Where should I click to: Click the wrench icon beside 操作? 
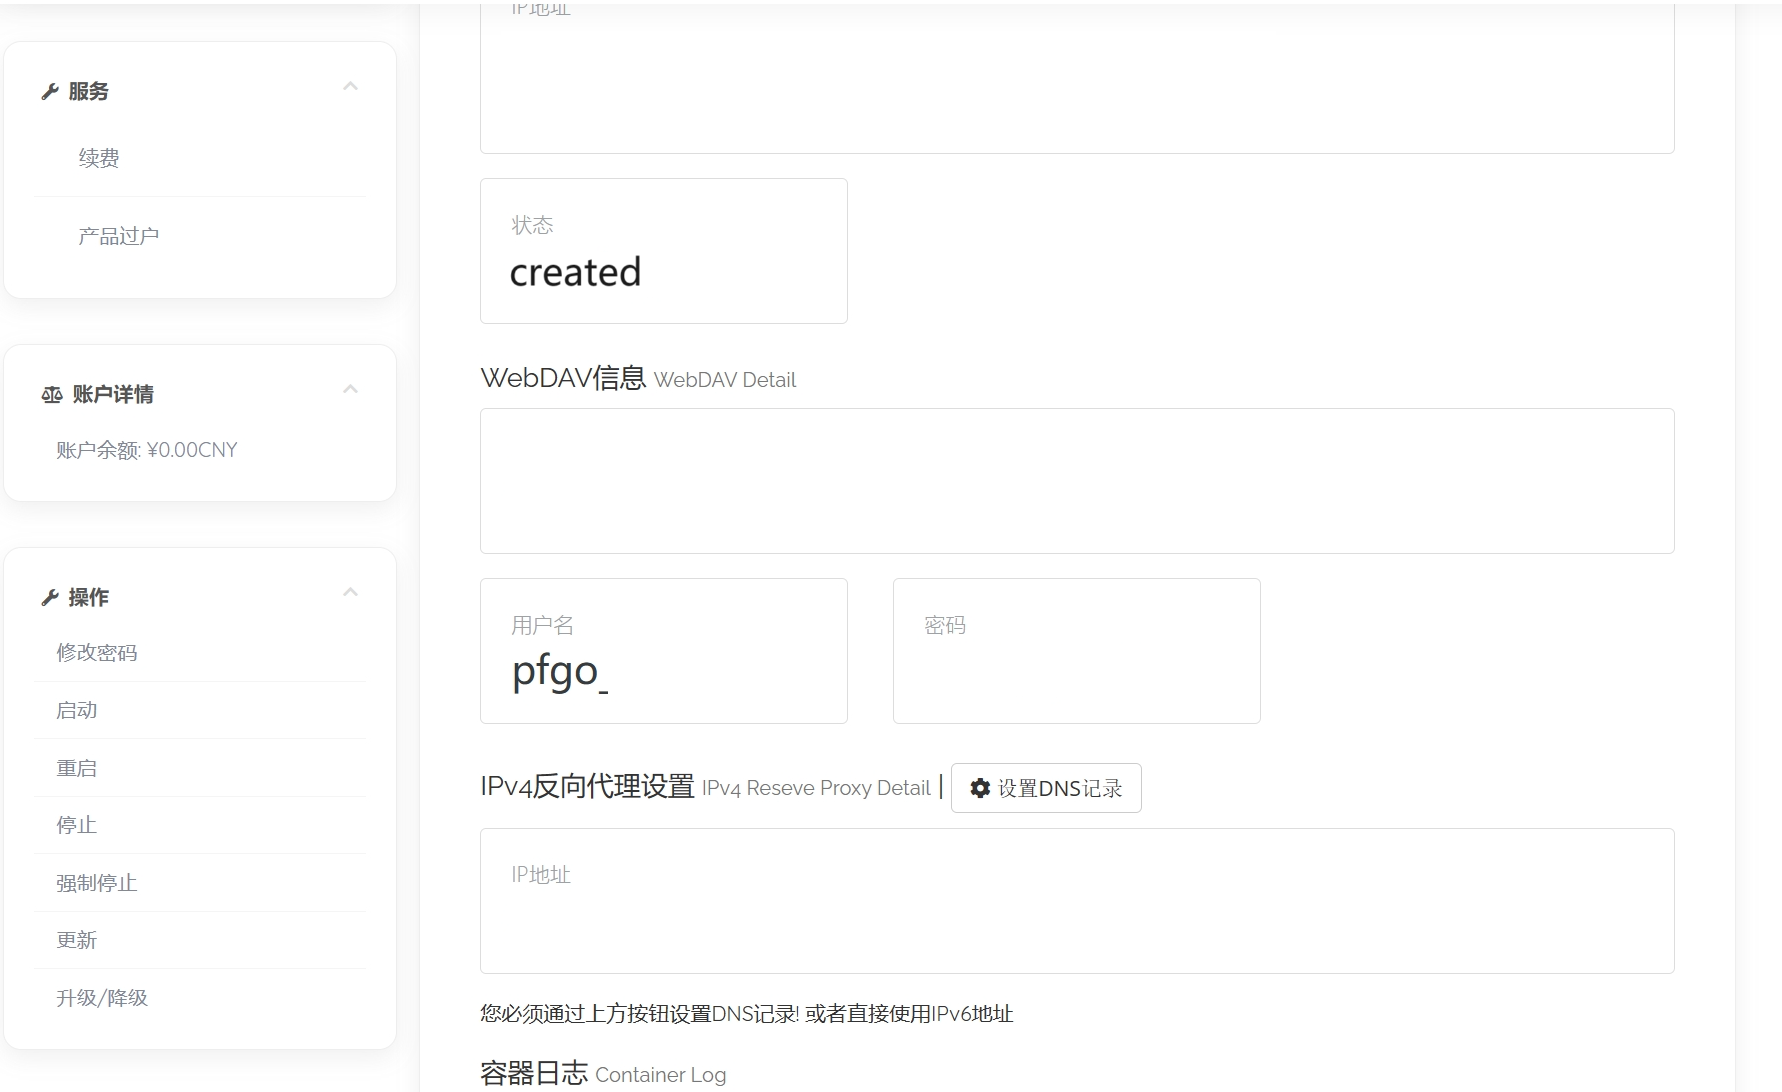49,598
